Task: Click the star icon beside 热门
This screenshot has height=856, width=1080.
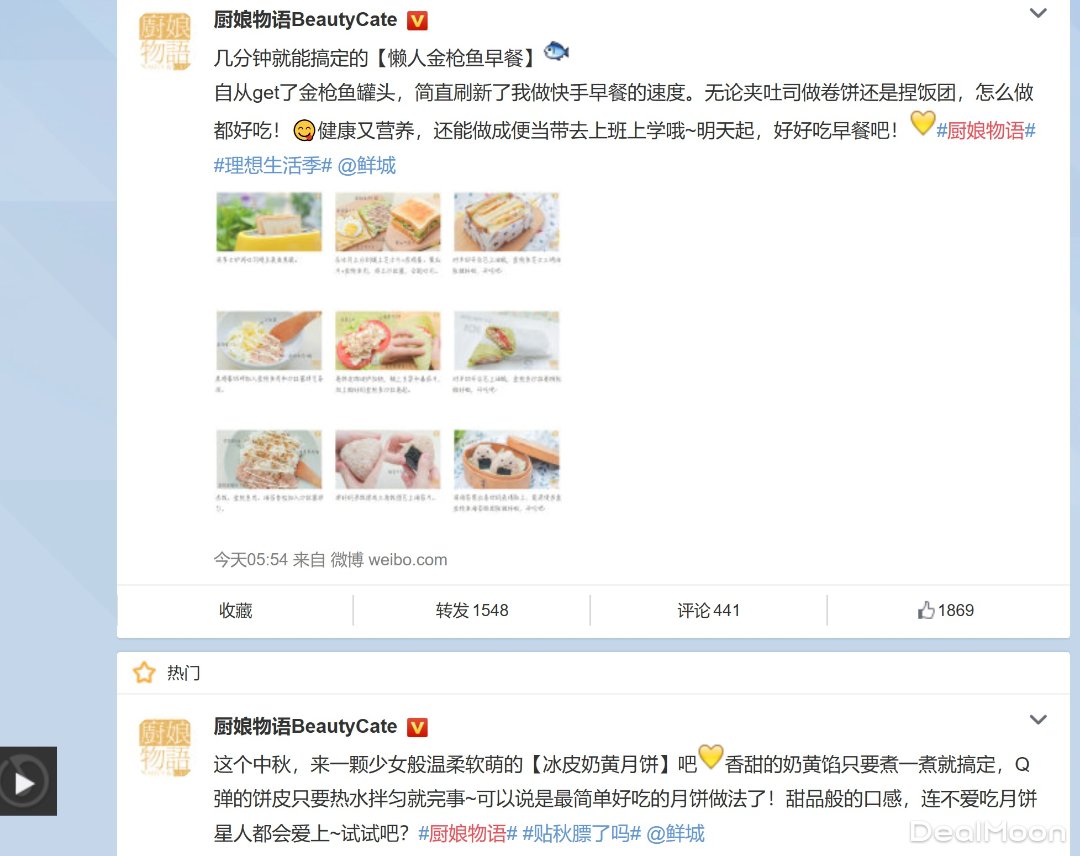Action: pyautogui.click(x=144, y=672)
